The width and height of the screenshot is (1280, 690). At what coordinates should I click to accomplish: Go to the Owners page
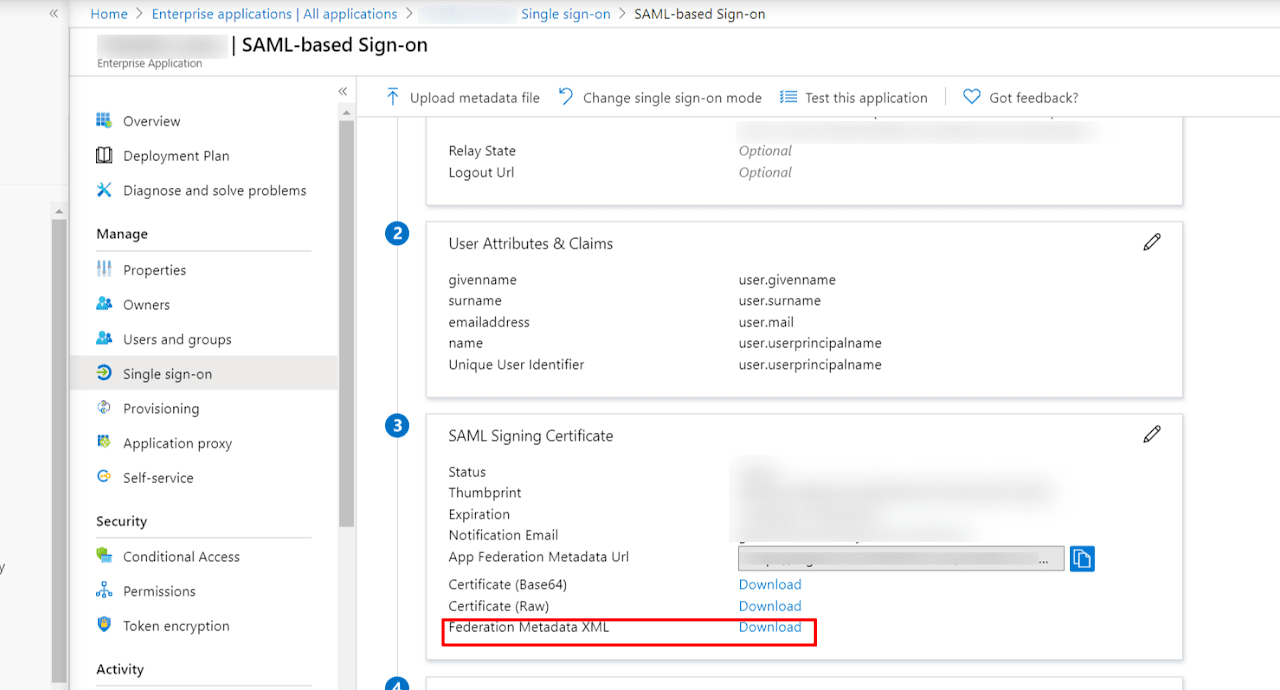click(x=146, y=305)
